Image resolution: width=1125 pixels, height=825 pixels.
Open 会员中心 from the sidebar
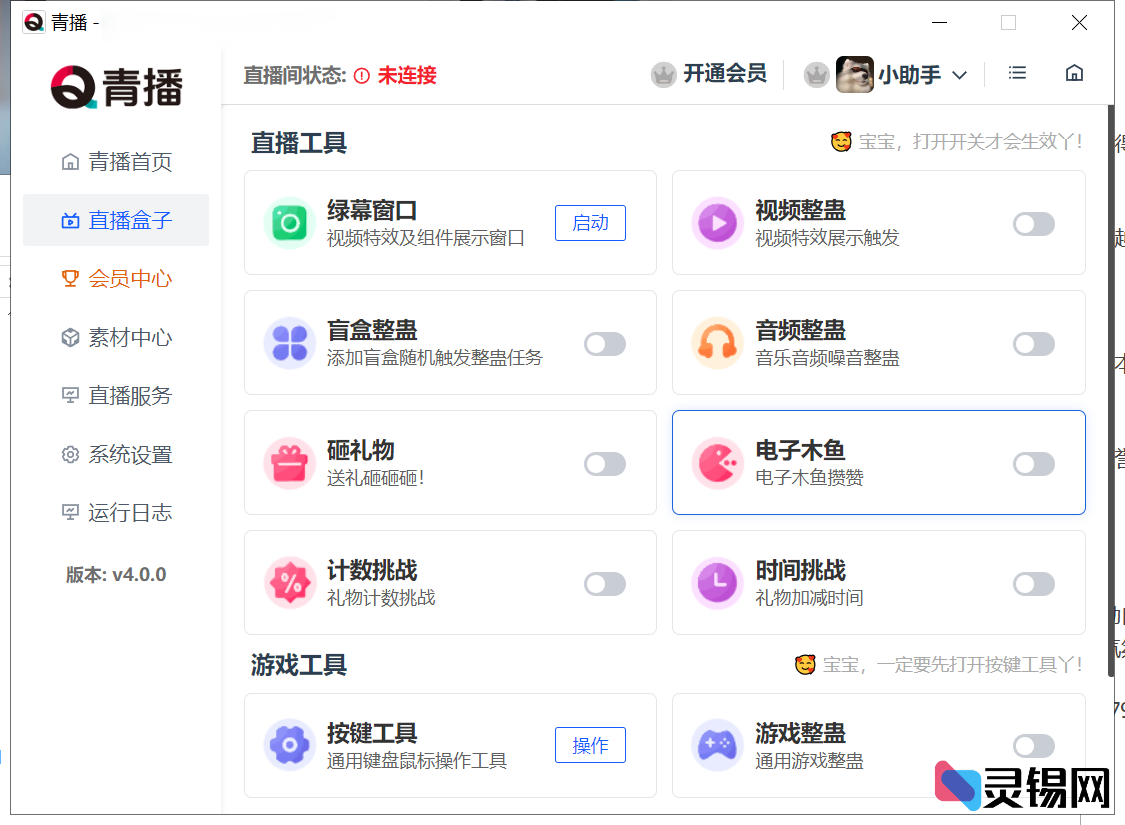tap(115, 278)
